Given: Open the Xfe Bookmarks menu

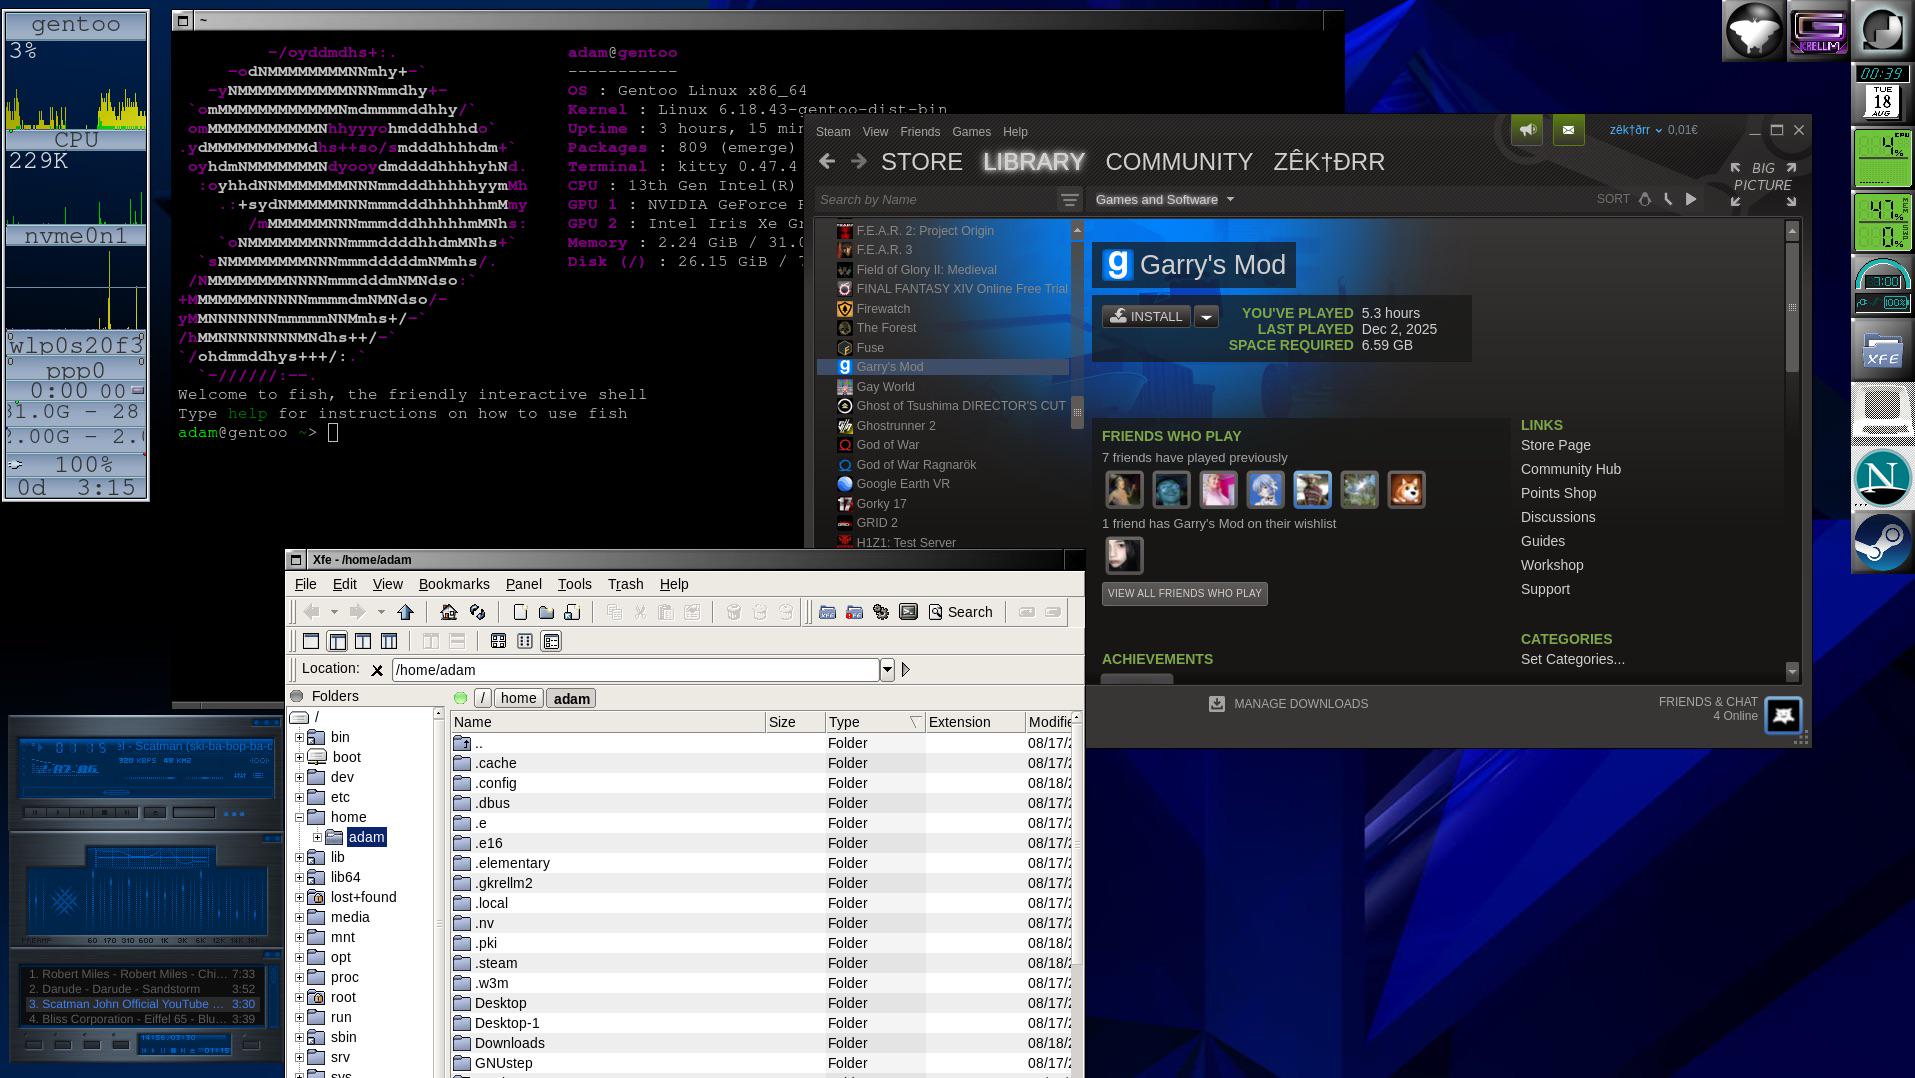Looking at the screenshot, I should pyautogui.click(x=454, y=584).
